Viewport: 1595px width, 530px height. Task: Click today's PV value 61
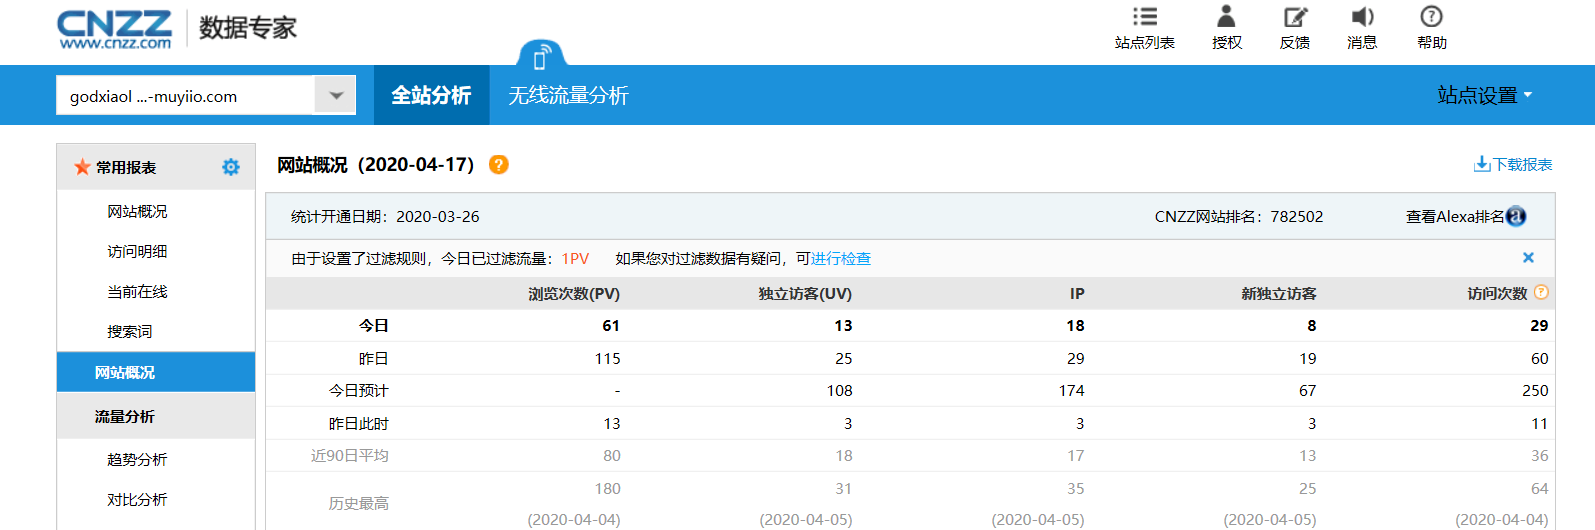tap(611, 325)
